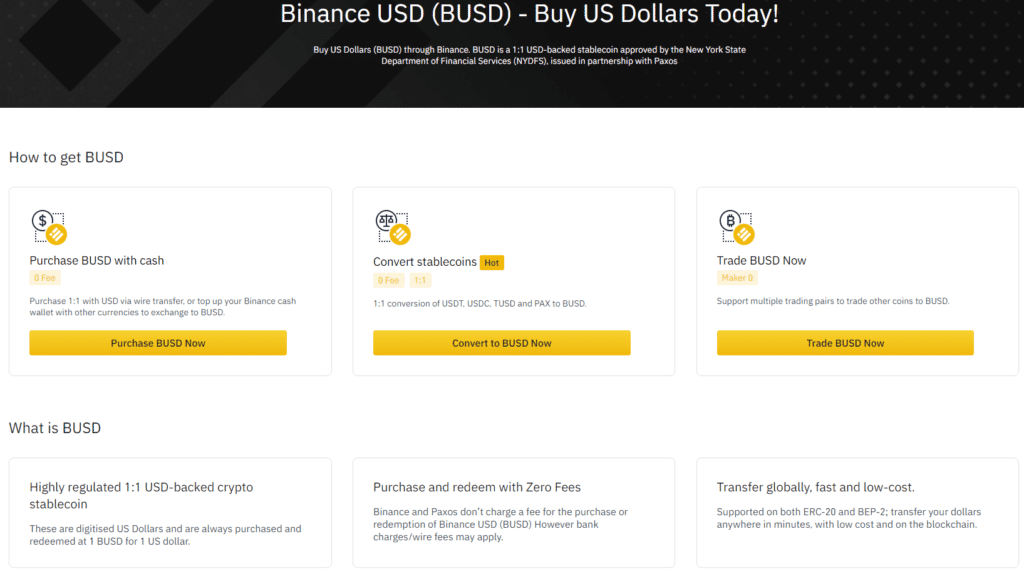Screen dimensions: 1024x571
Task: Select the Convert stablecoins title
Action: 424,262
